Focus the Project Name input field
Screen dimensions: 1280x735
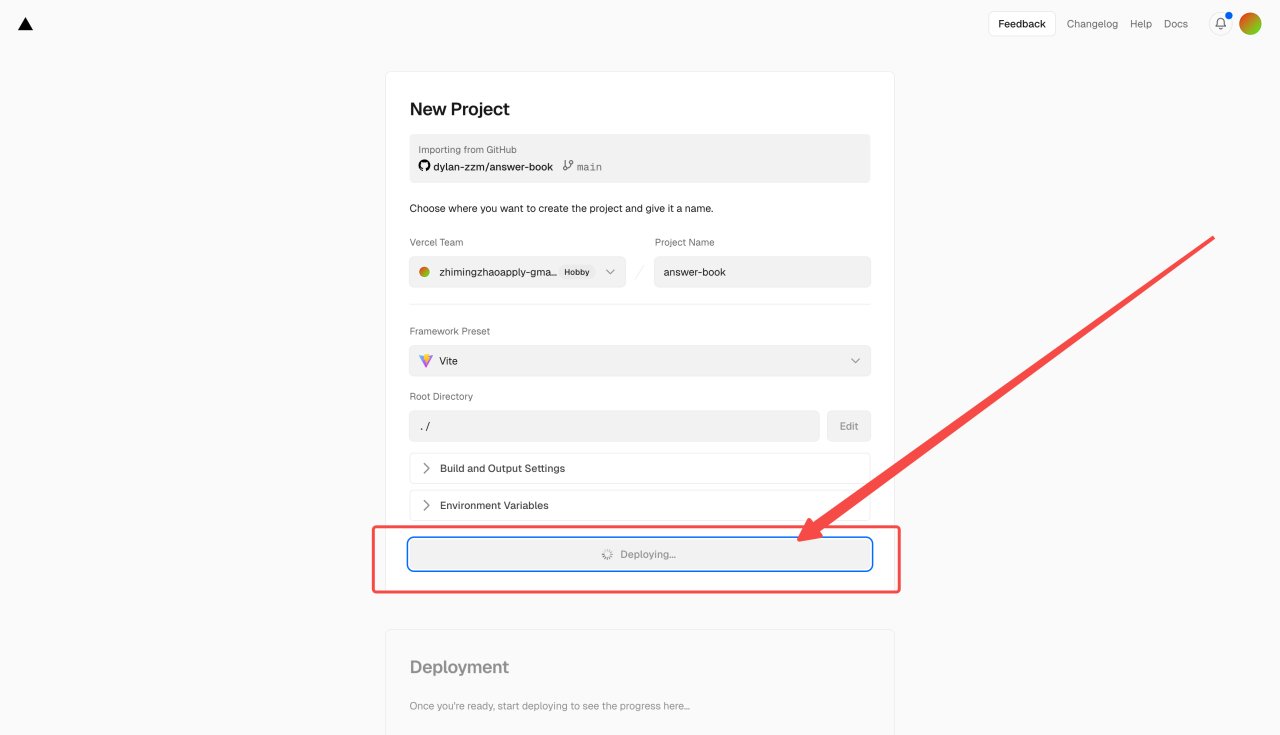(762, 272)
